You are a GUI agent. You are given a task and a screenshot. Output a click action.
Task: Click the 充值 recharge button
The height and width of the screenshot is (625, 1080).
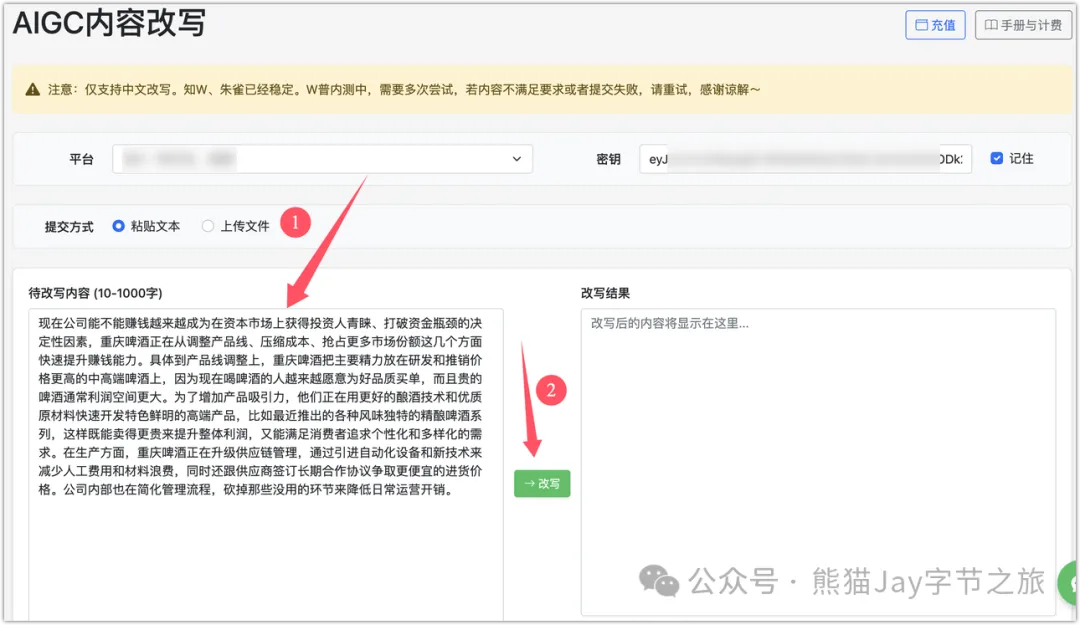[x=935, y=25]
